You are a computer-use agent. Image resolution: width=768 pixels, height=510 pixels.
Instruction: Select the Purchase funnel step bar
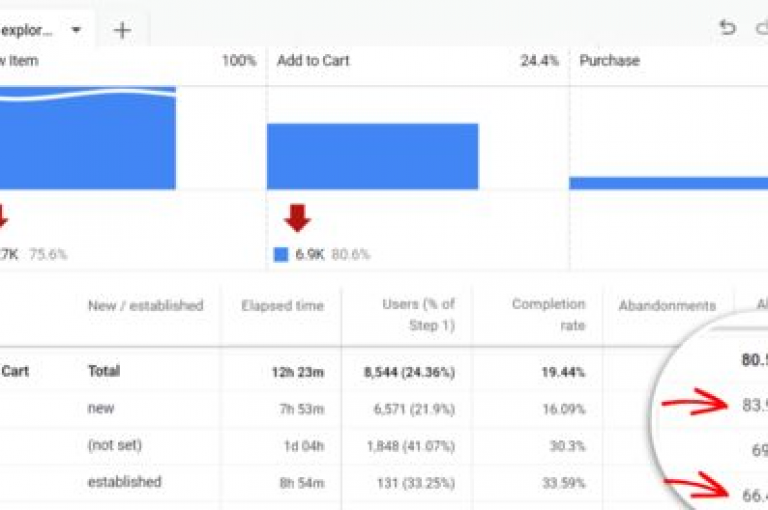pos(669,183)
